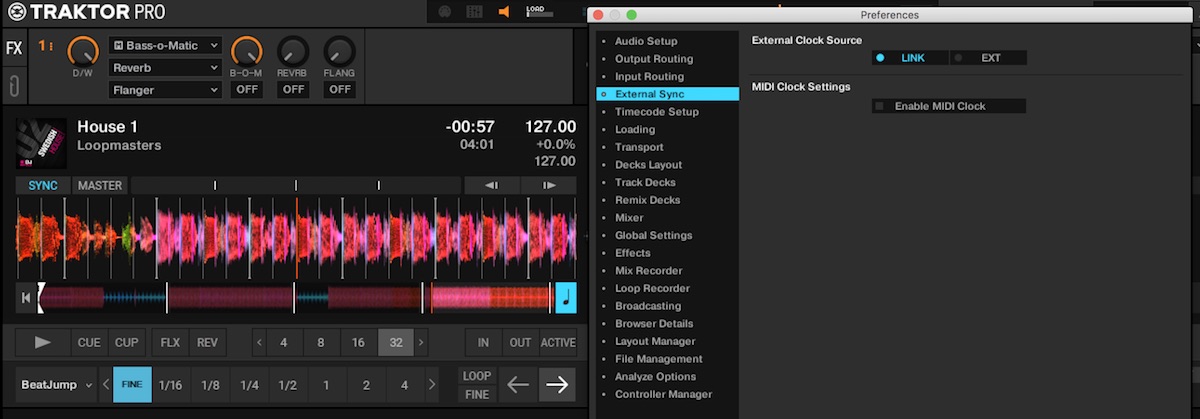
Task: Toggle the deck MASTER button
Action: 100,185
